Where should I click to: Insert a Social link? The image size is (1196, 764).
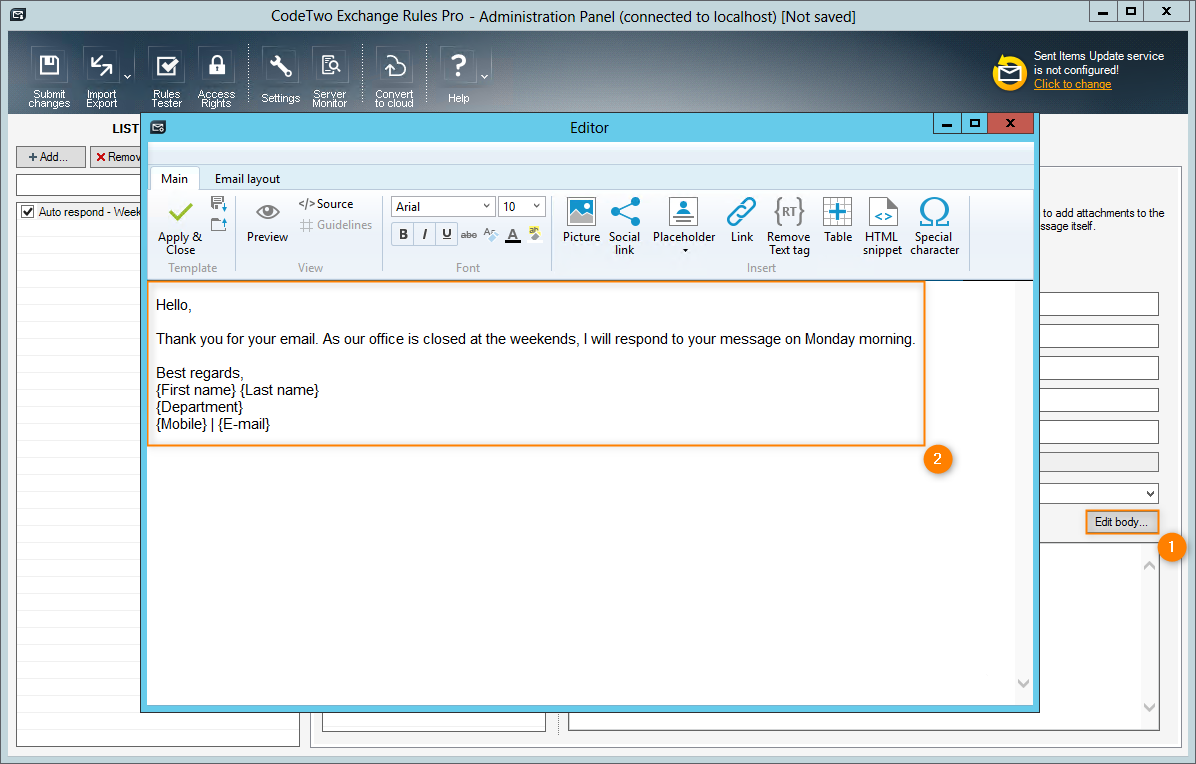point(625,226)
